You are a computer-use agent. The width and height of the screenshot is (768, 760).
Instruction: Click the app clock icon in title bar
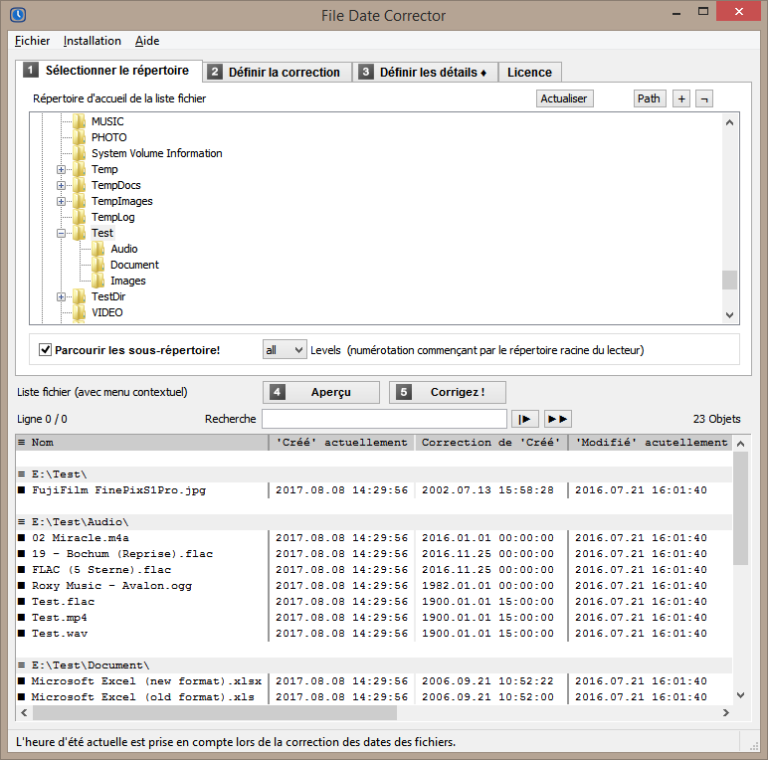coord(16,15)
